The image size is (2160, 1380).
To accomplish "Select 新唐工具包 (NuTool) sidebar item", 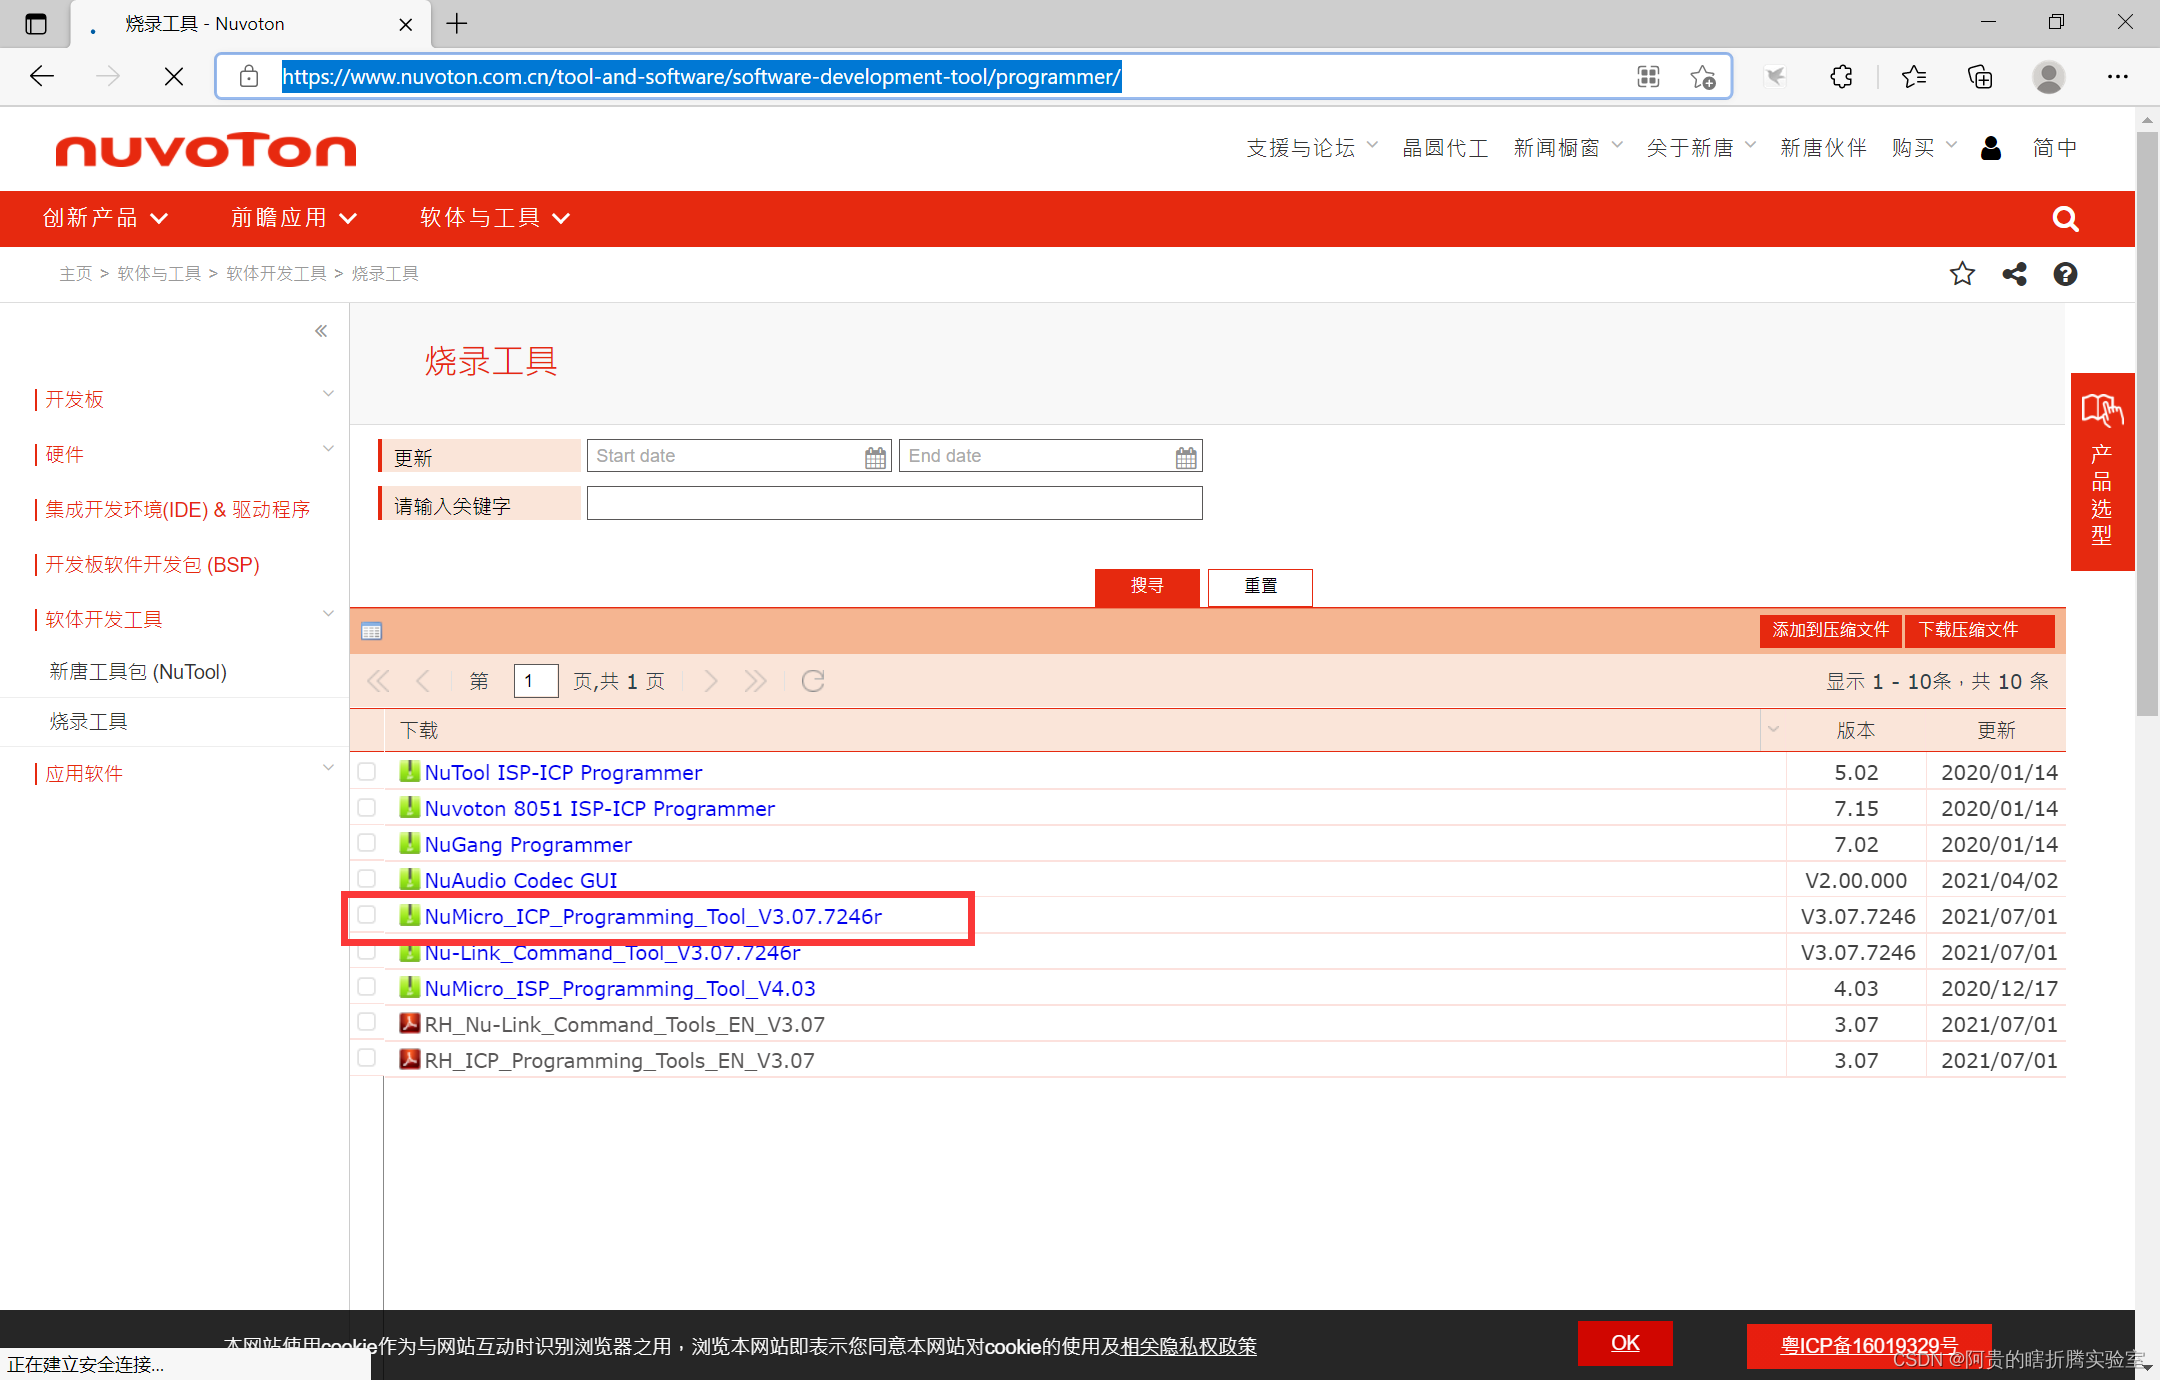I will click(138, 671).
